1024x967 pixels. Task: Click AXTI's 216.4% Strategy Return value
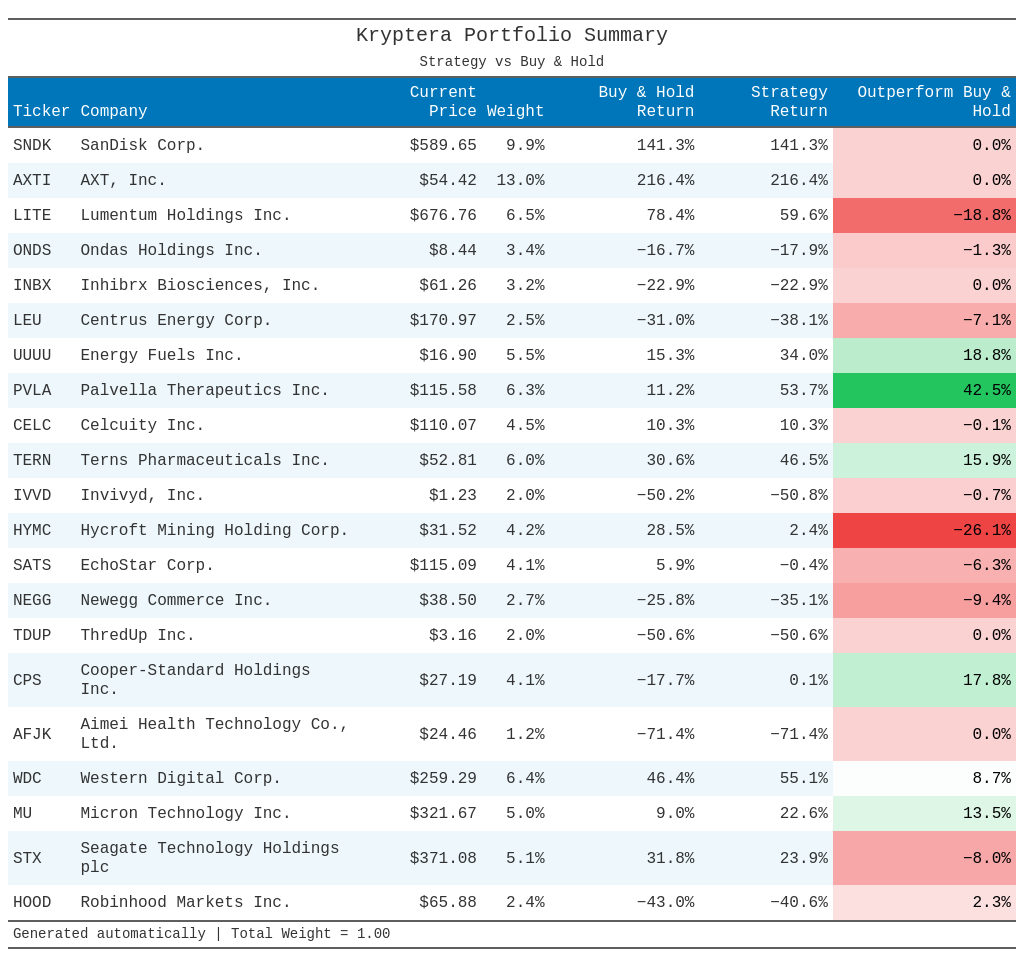click(799, 180)
